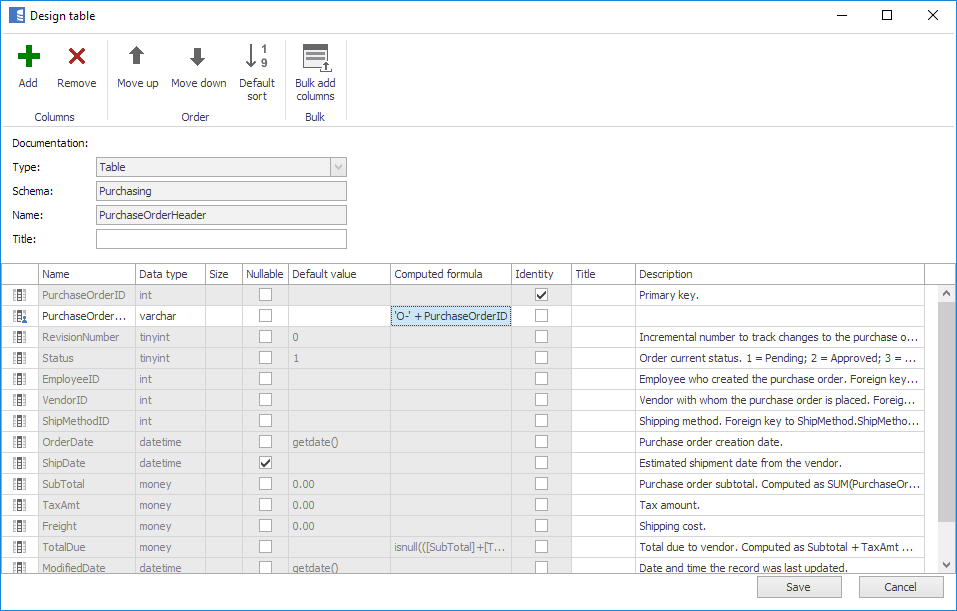Viewport: 957px width, 611px height.
Task: Click the Cancel button
Action: pos(900,587)
